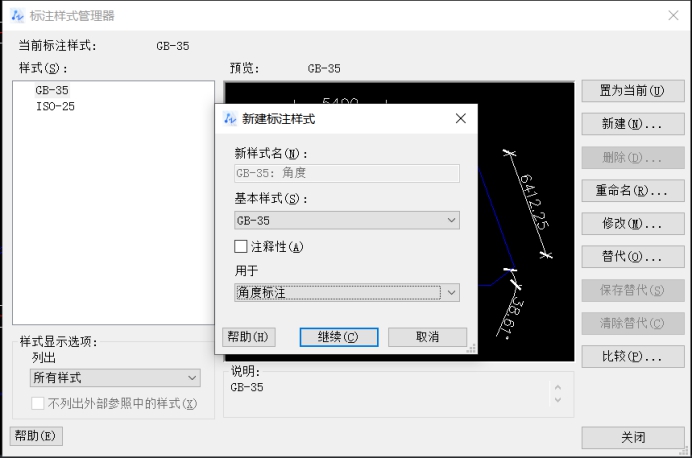Close the 新建标注样式 dialog
This screenshot has width=692, height=459.
[x=460, y=118]
